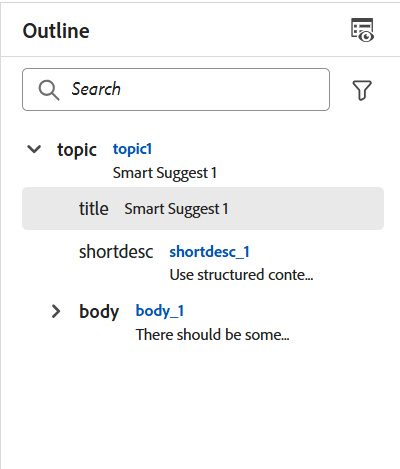The width and height of the screenshot is (400, 469).
Task: Collapse the topic node chevron
Action: pos(34,149)
